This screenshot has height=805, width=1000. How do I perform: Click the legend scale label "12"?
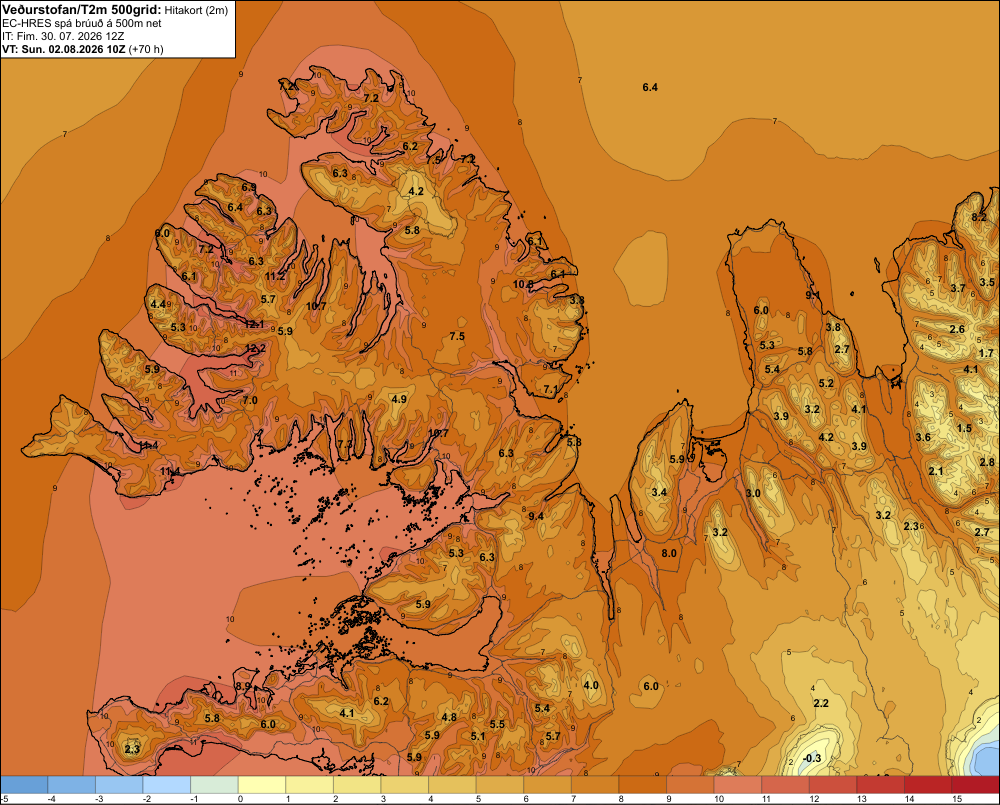point(814,799)
